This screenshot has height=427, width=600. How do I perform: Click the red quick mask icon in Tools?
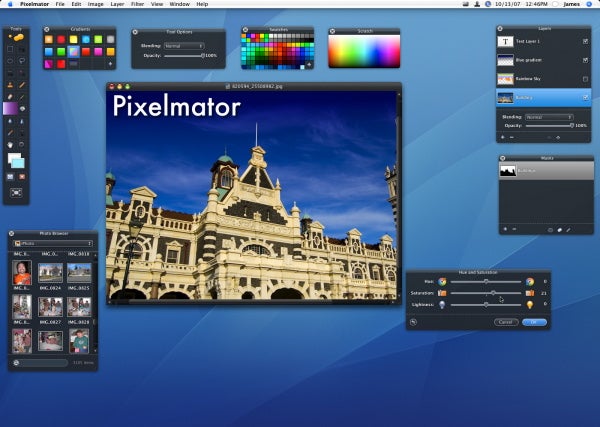(x=22, y=177)
